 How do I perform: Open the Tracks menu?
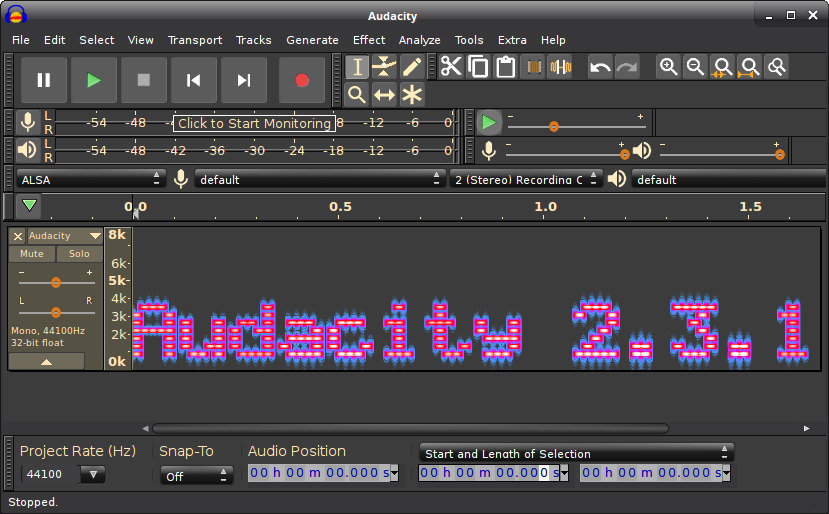tap(254, 40)
